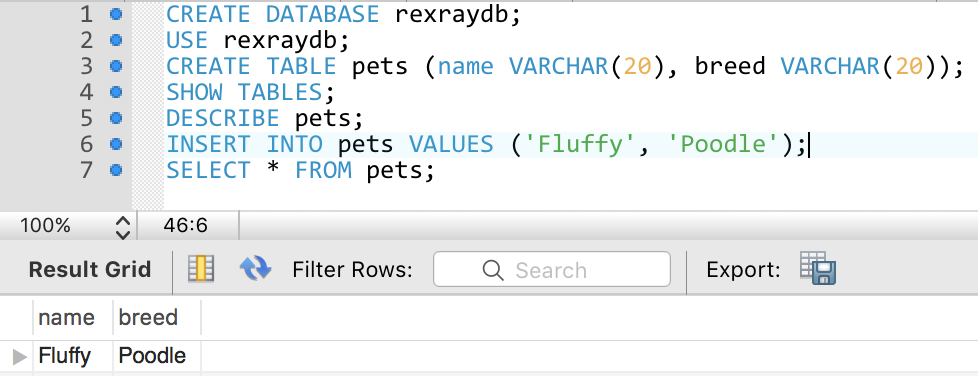Click the 'breed' column header
The height and width of the screenshot is (376, 978).
point(148,317)
